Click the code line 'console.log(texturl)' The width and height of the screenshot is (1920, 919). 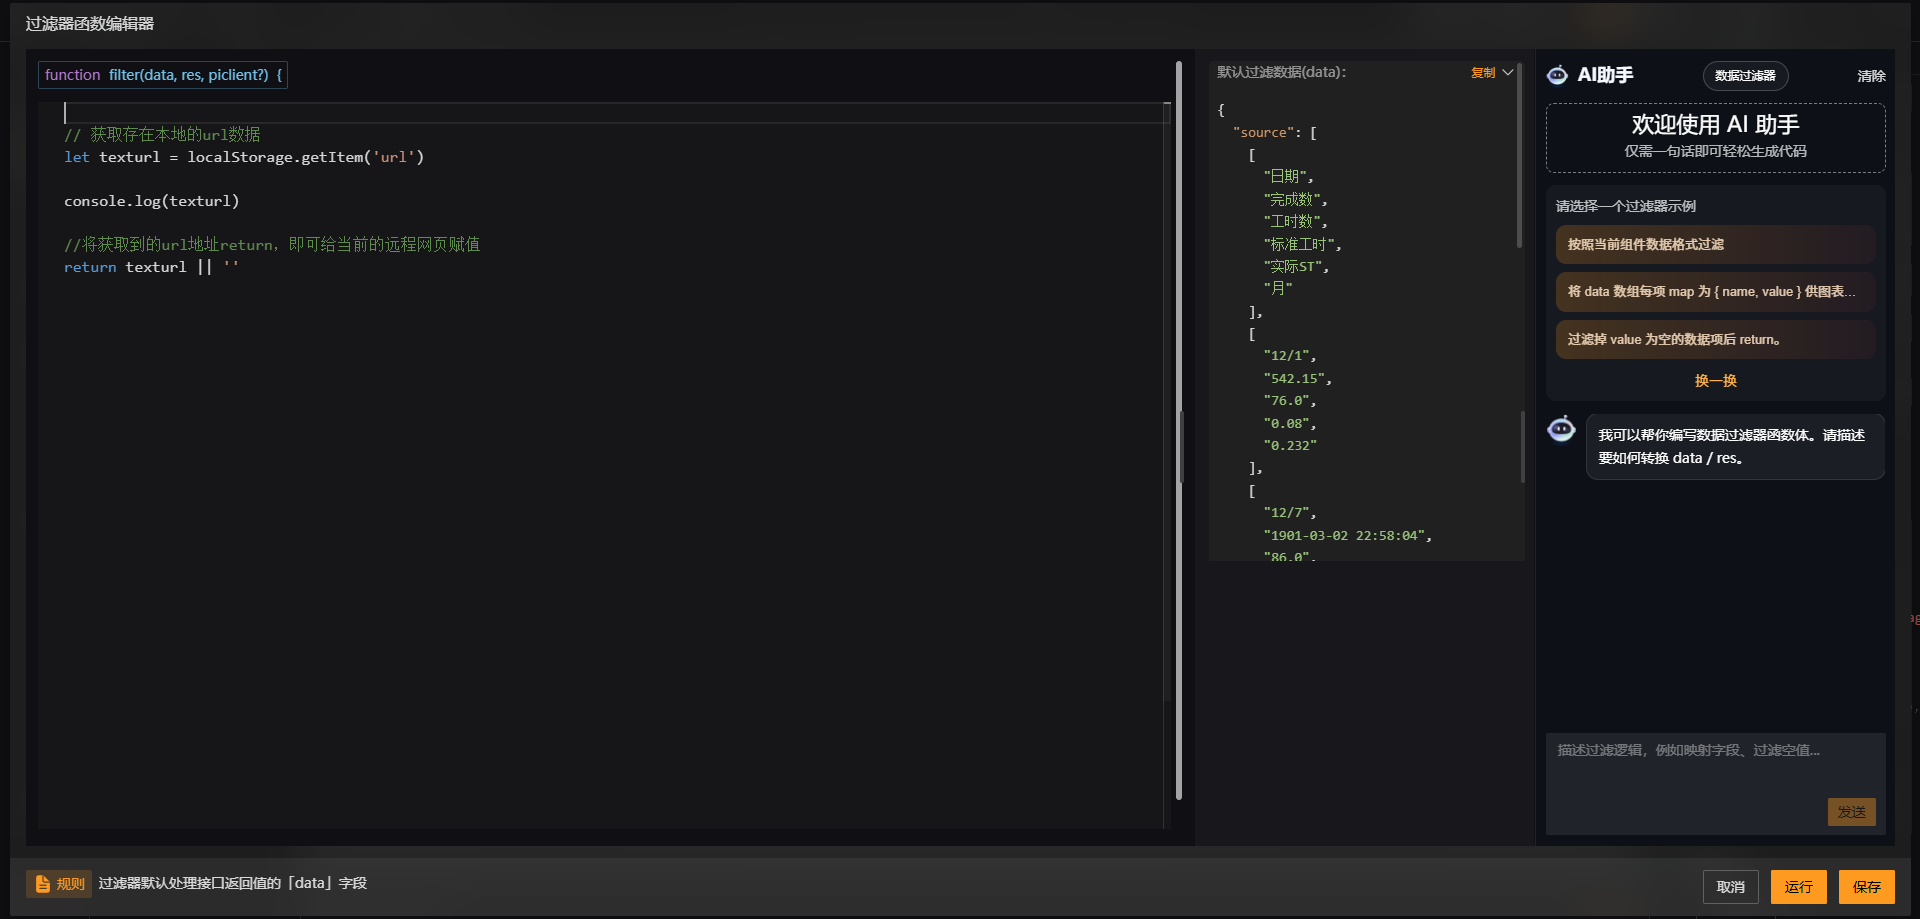coord(152,201)
